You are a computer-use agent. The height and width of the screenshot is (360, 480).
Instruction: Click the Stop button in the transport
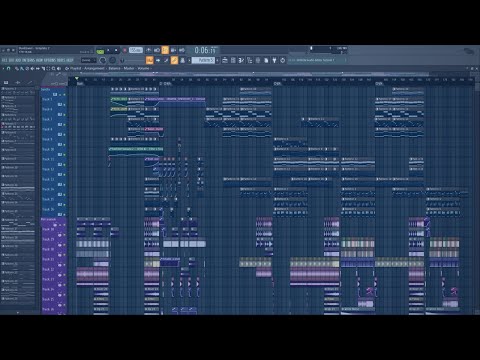click(x=116, y=51)
